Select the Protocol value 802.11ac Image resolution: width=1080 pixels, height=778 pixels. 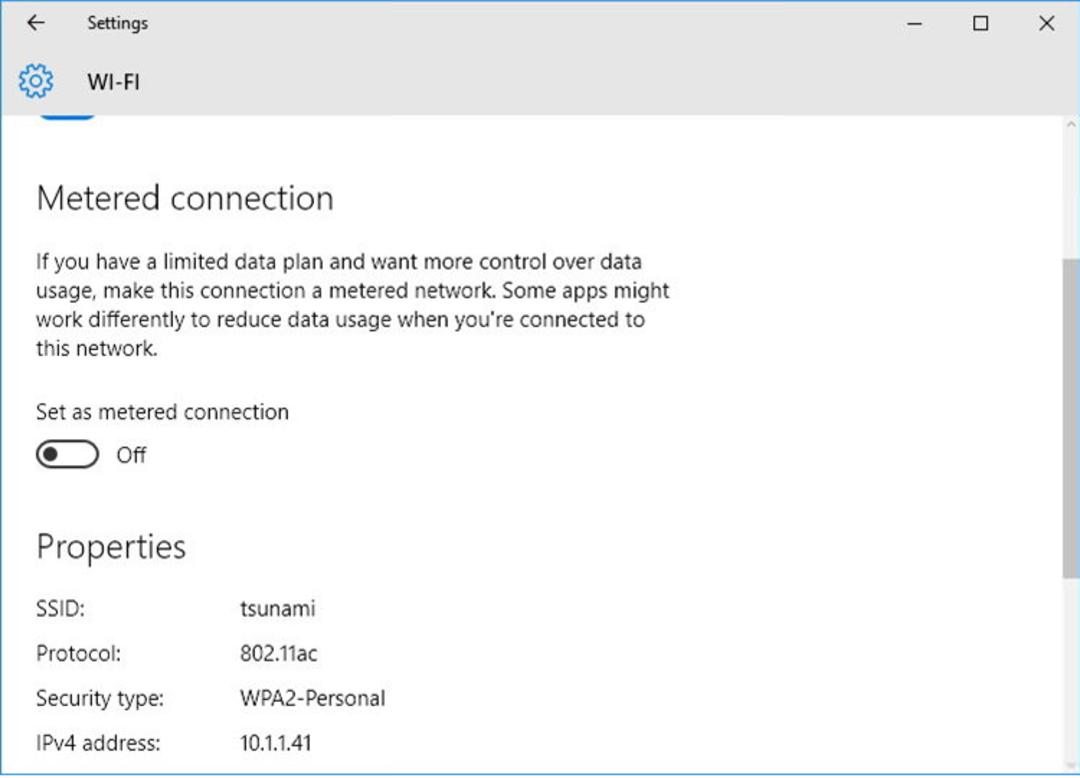(x=278, y=653)
